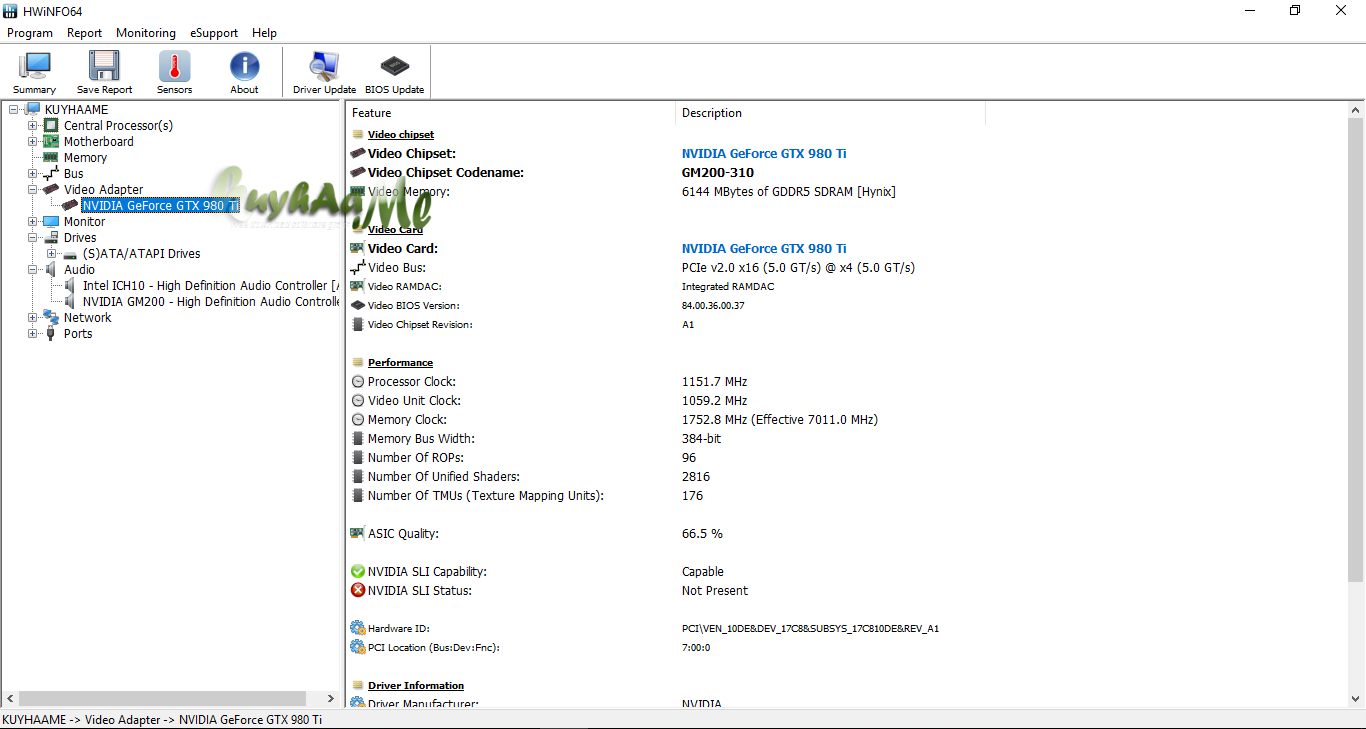Click the Audio speaker icon in tree
This screenshot has width=1366, height=729.
pyautogui.click(x=51, y=269)
